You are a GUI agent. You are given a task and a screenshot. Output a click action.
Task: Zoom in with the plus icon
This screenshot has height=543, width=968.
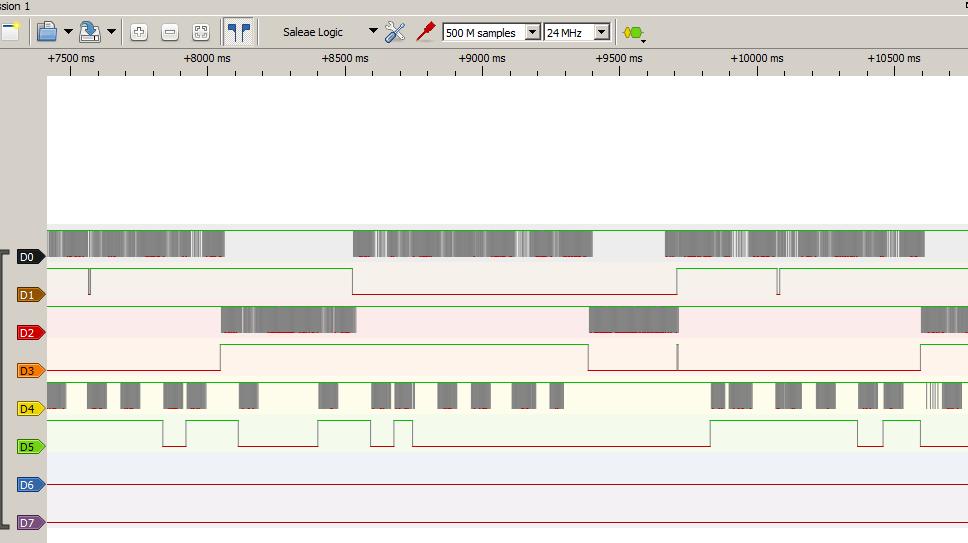[x=139, y=32]
